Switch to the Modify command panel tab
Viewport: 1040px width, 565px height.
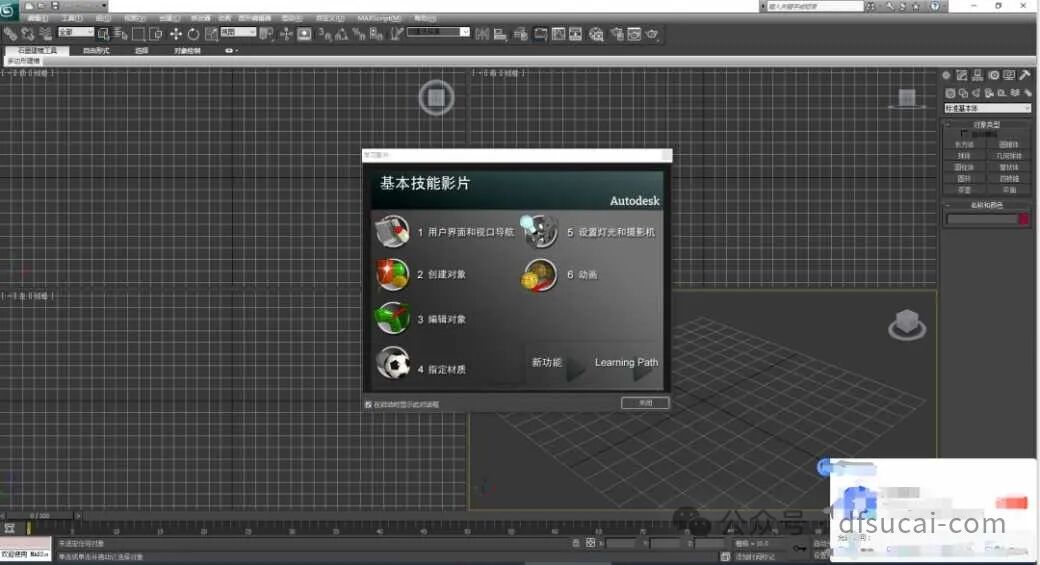962,76
